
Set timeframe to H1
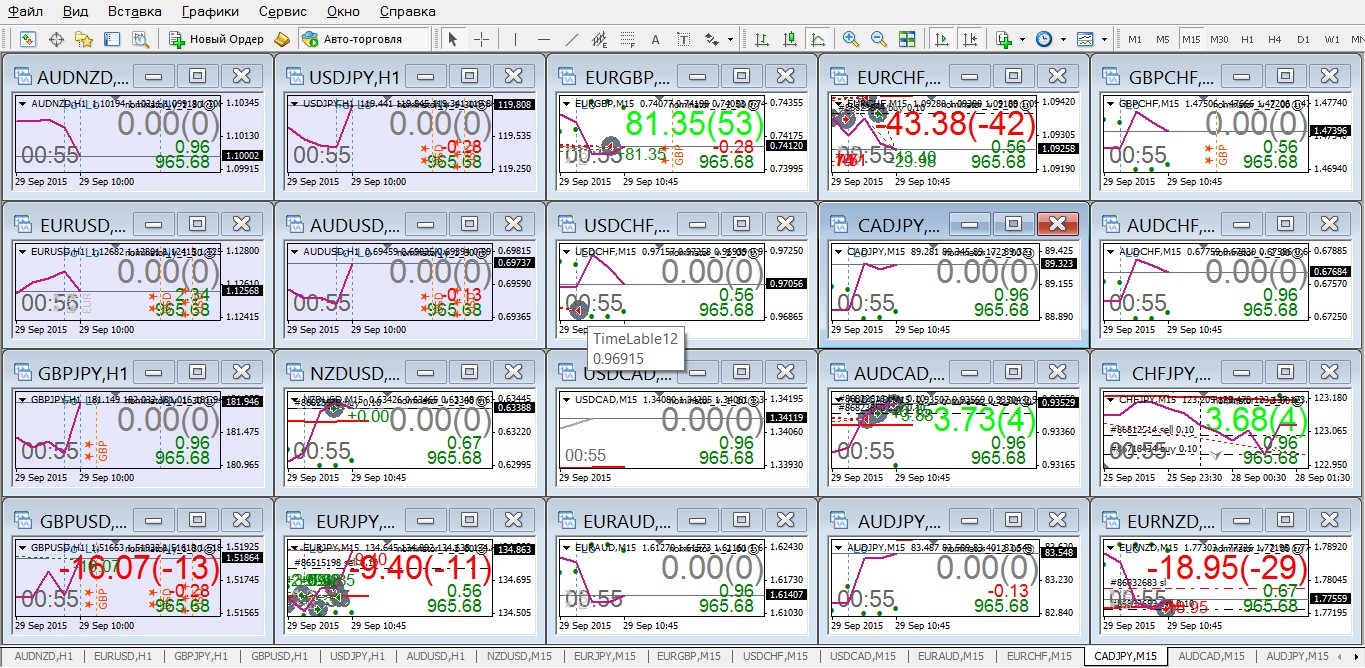click(1247, 39)
